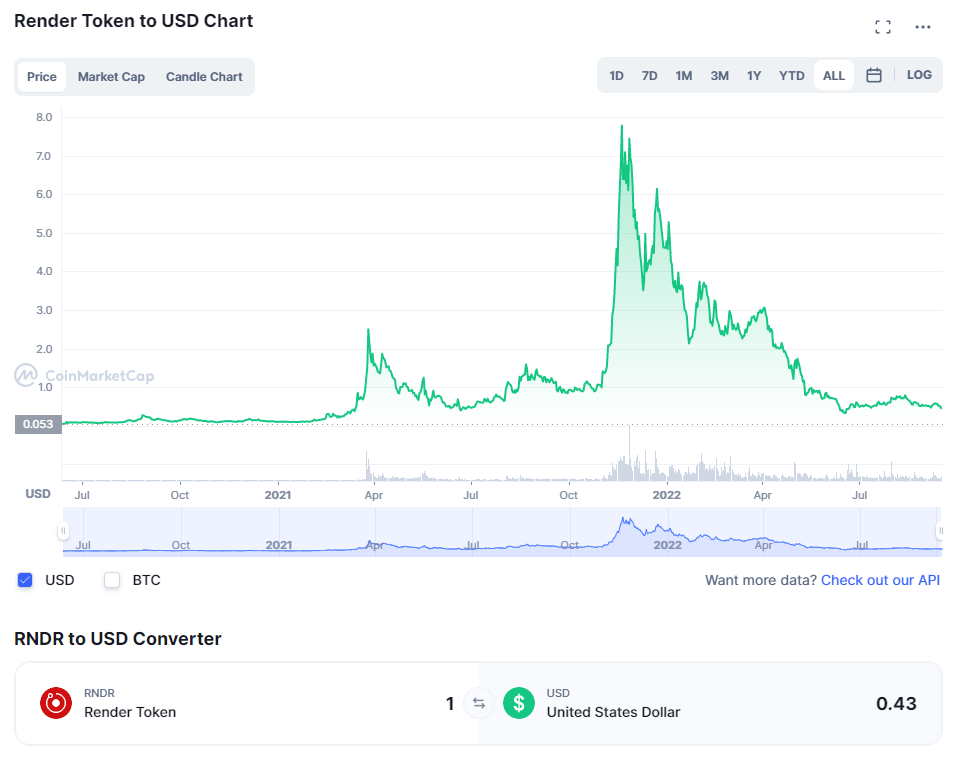This screenshot has height=760, width=957.
Task: Click the green dollar sign USD icon
Action: [519, 703]
